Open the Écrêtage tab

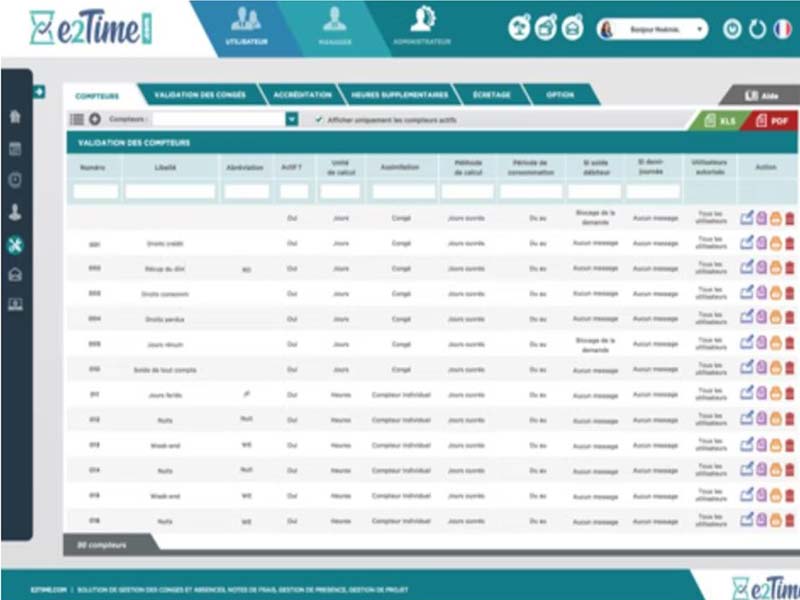pos(491,95)
